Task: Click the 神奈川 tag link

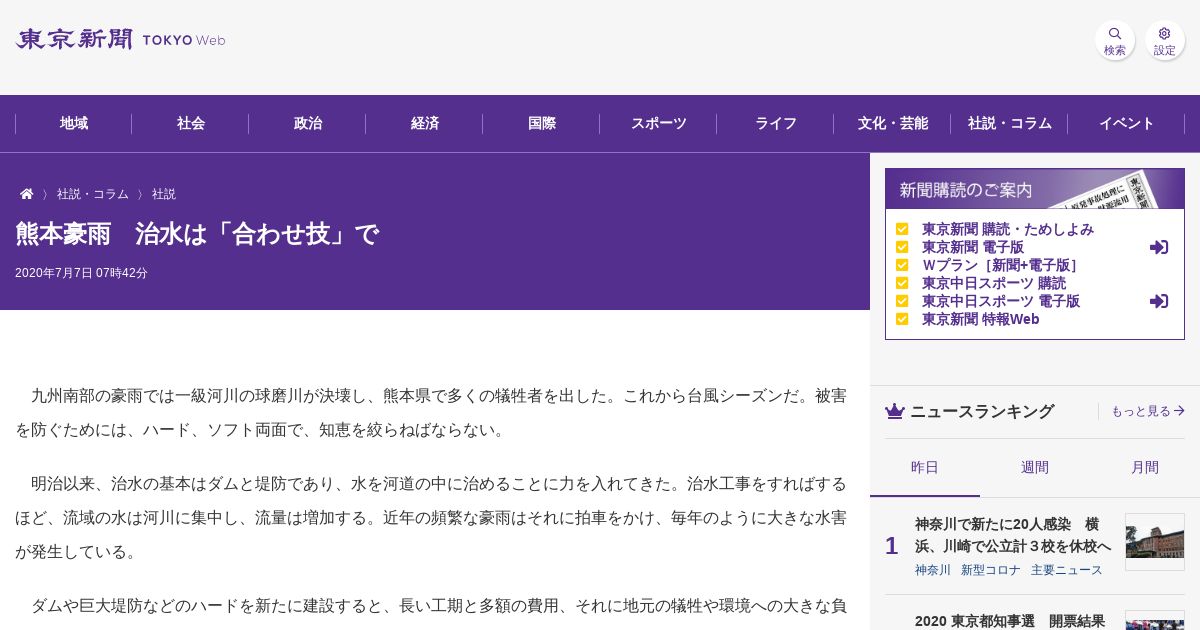Action: 933,570
